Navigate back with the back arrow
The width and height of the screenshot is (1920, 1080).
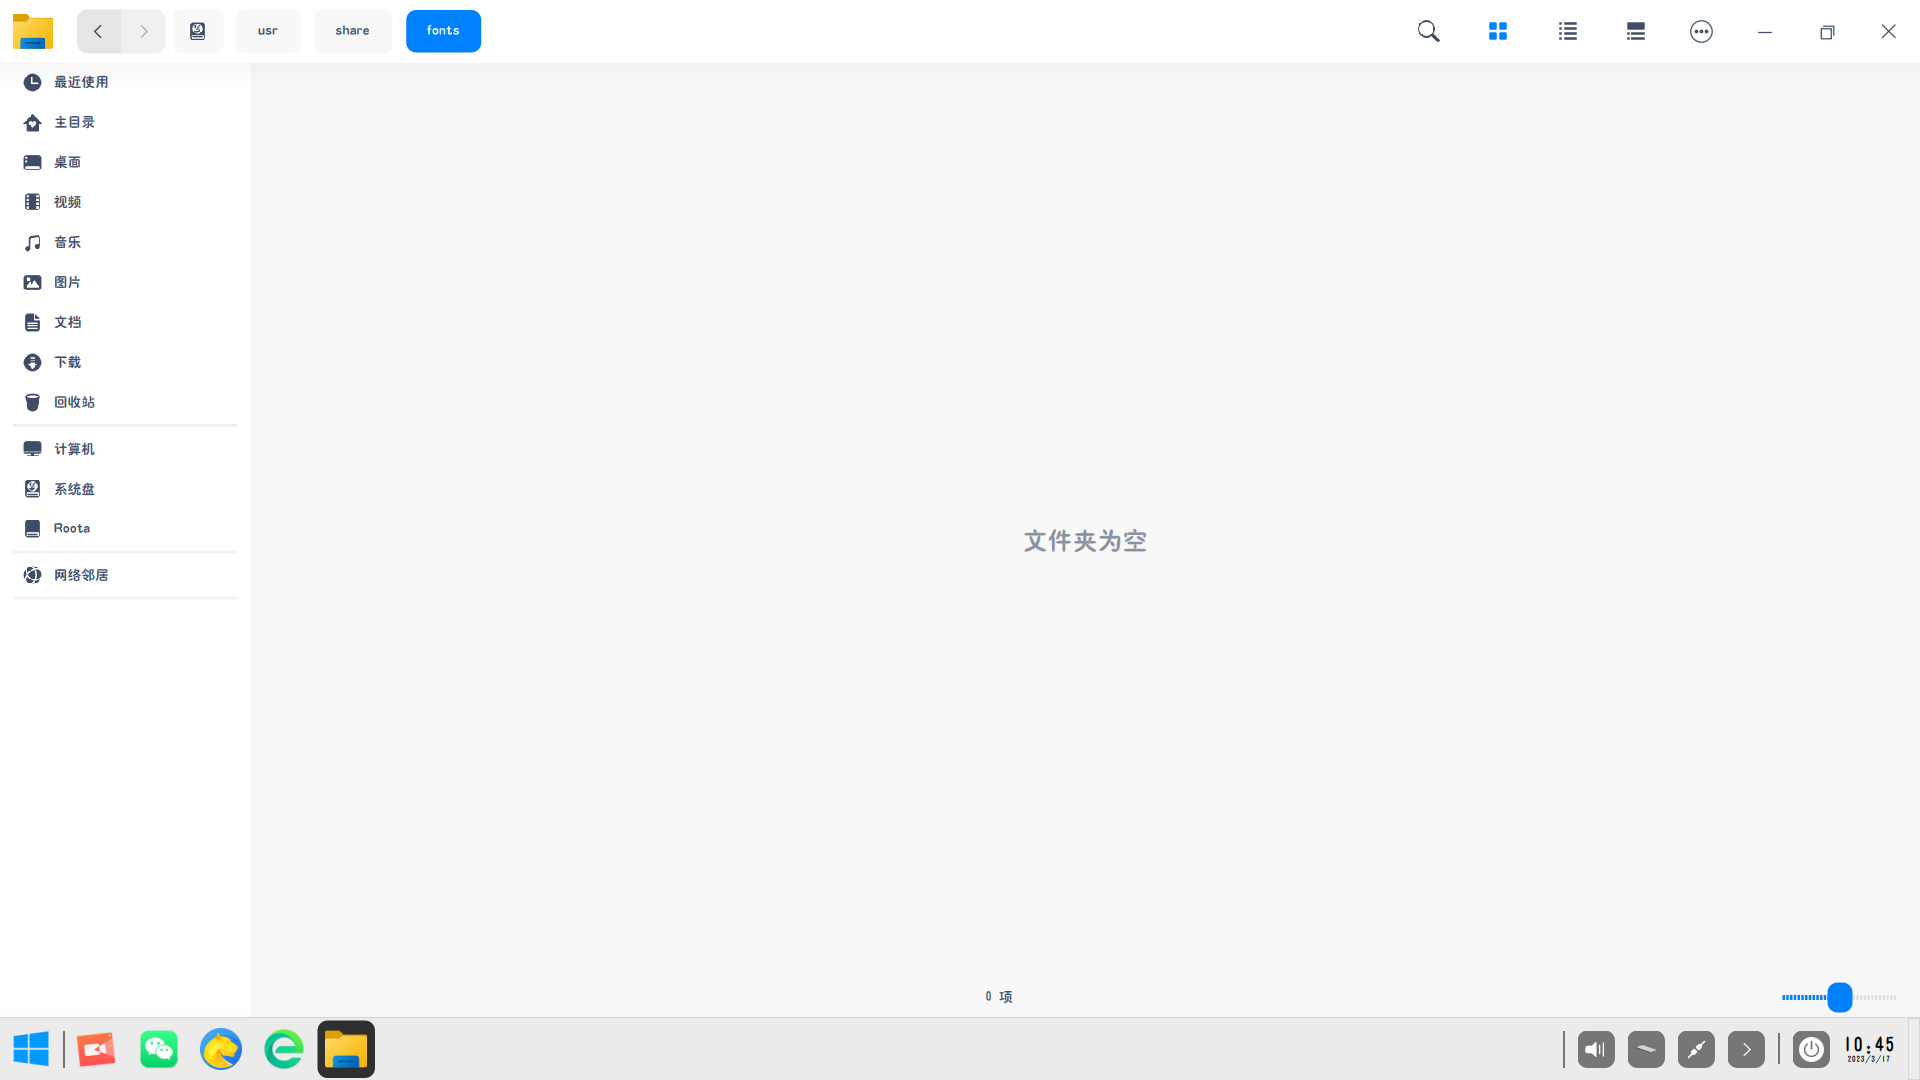98,31
